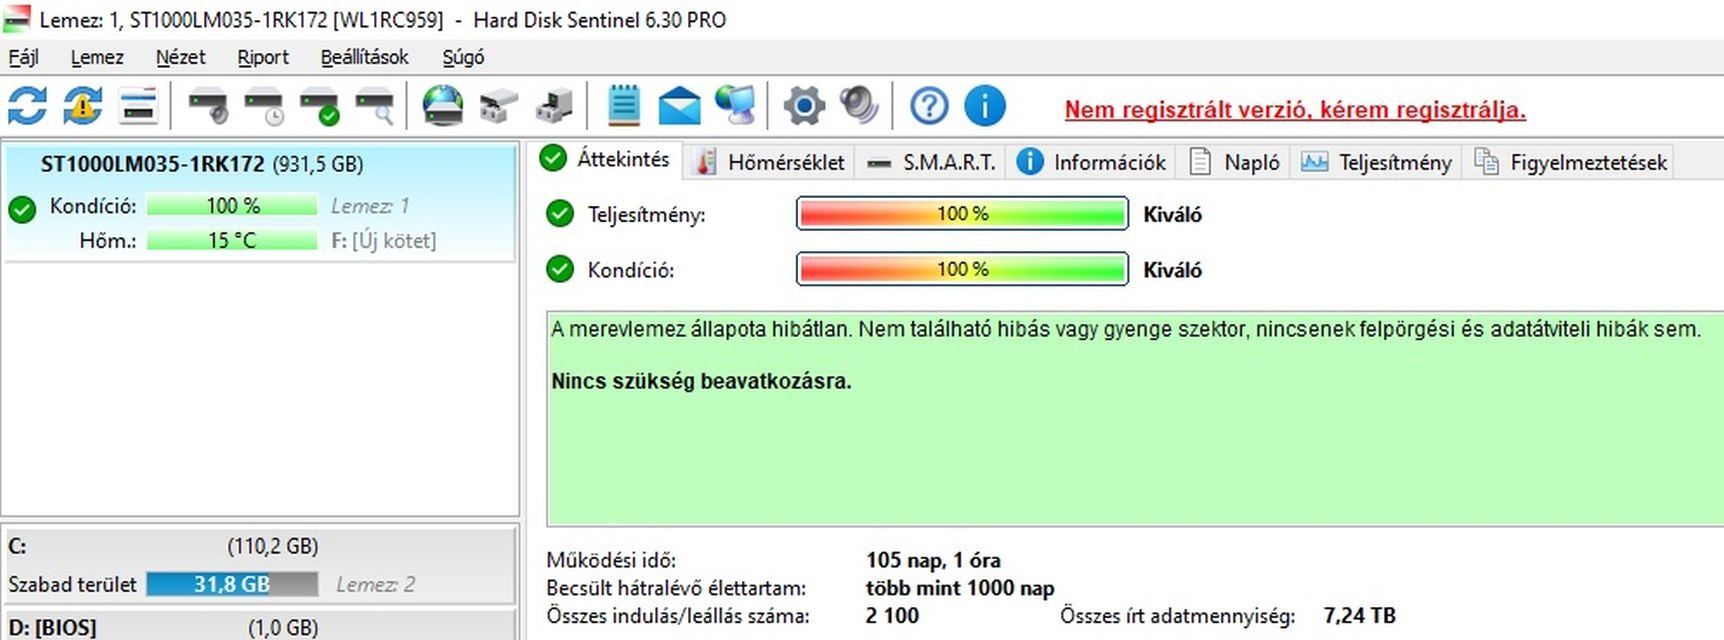The height and width of the screenshot is (640, 1724).
Task: Switch to the Hőmérséklet tab
Action: (x=770, y=162)
